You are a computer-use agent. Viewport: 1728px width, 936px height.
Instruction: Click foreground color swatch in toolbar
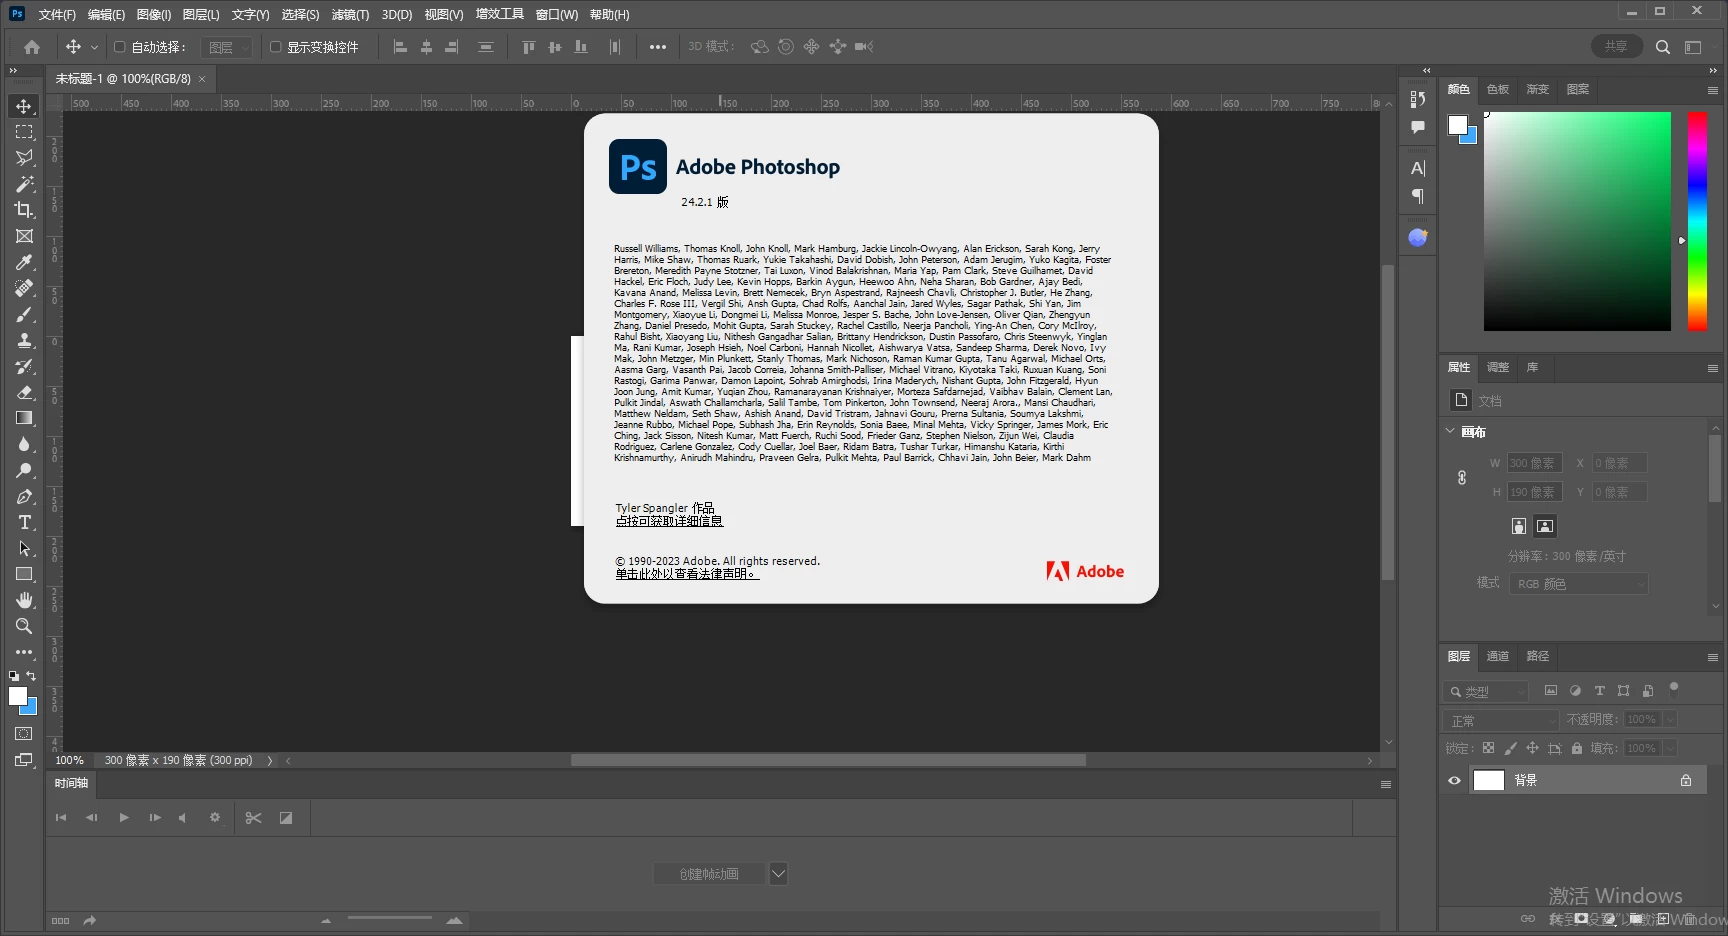click(x=18, y=697)
